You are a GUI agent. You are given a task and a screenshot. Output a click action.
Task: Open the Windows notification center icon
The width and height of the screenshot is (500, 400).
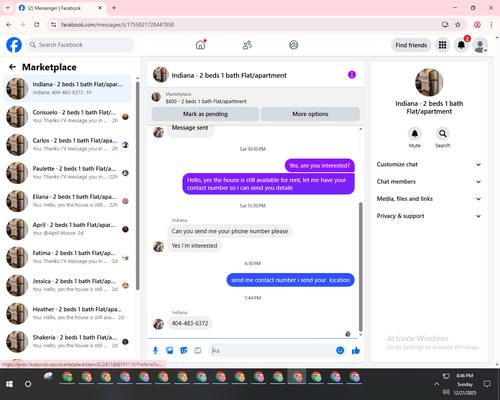coord(487,384)
